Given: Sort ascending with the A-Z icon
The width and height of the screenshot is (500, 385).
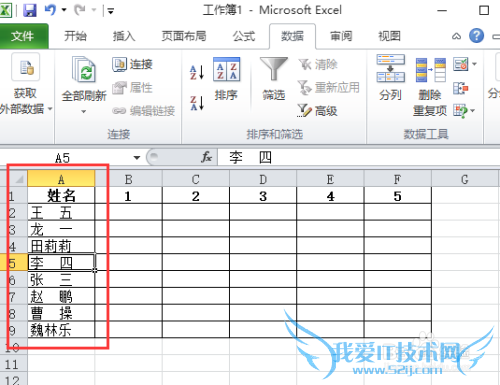Looking at the screenshot, I should (197, 72).
